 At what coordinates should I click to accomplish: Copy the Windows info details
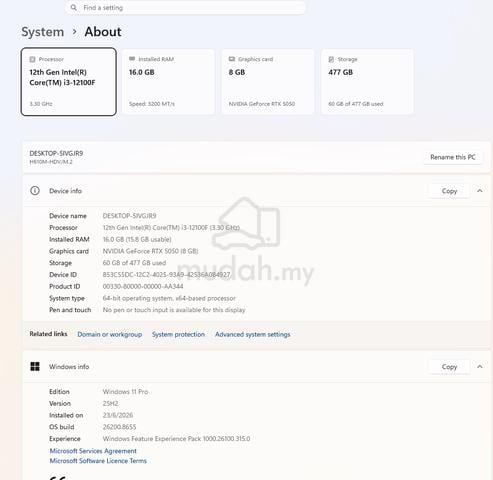tap(449, 367)
